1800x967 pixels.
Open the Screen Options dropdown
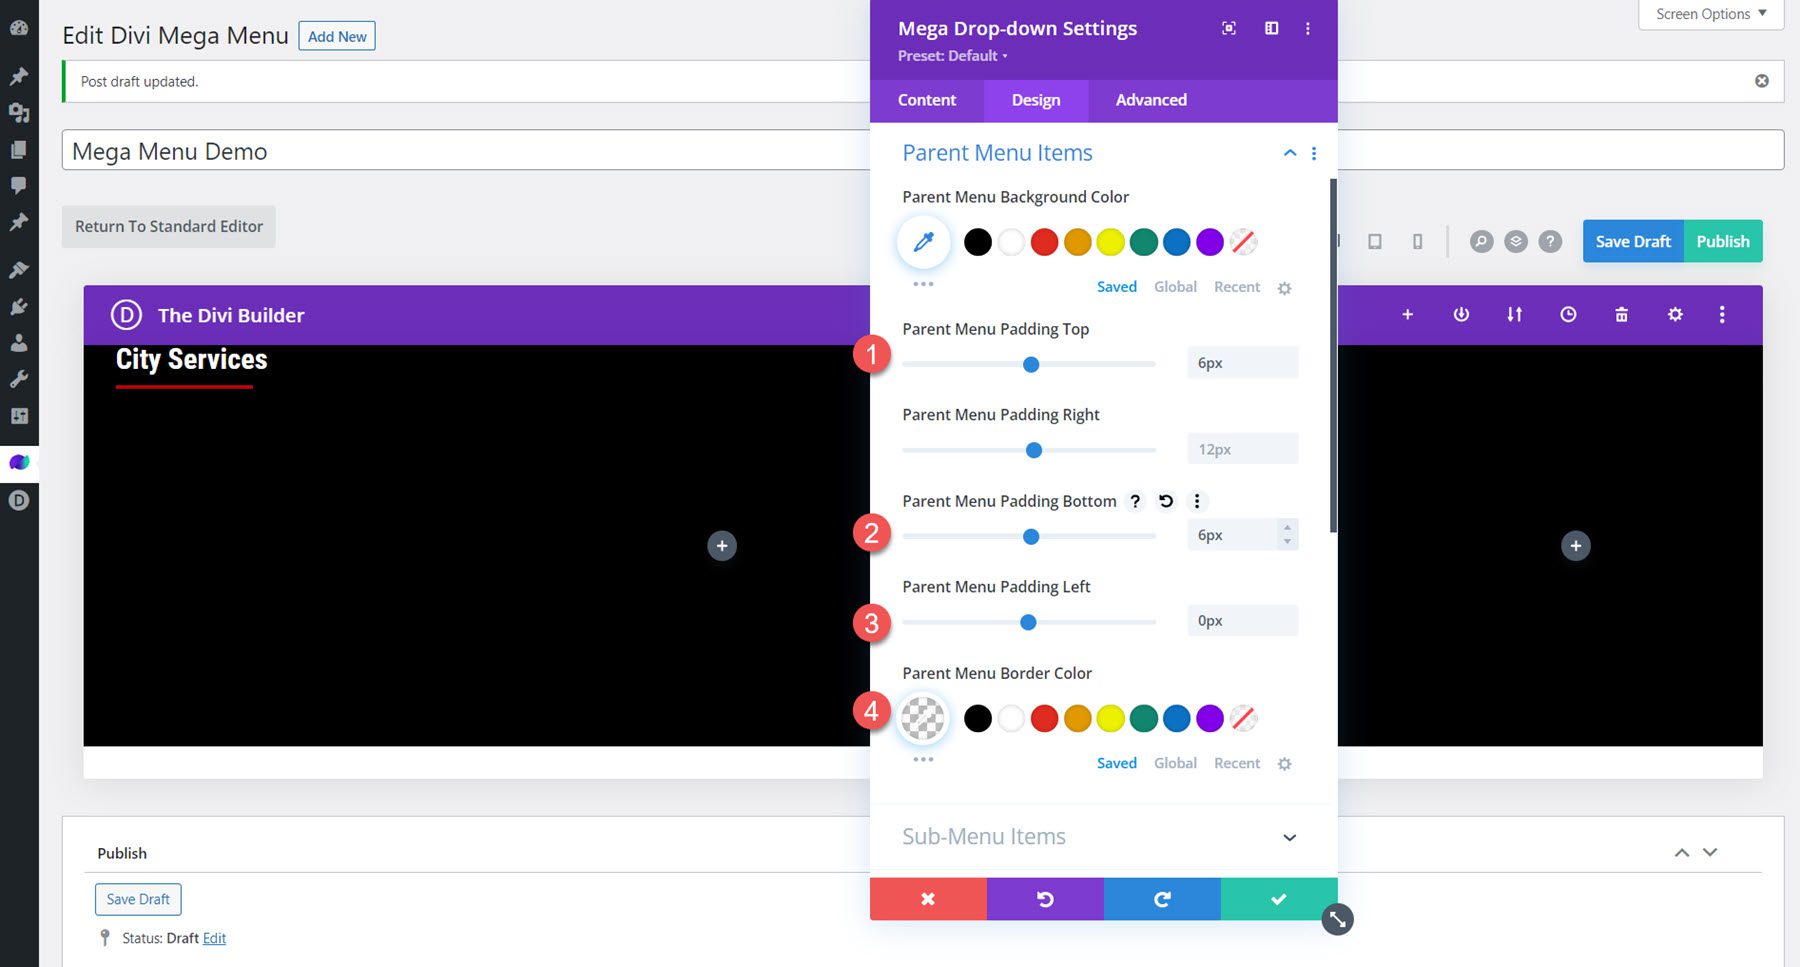[x=1709, y=14]
